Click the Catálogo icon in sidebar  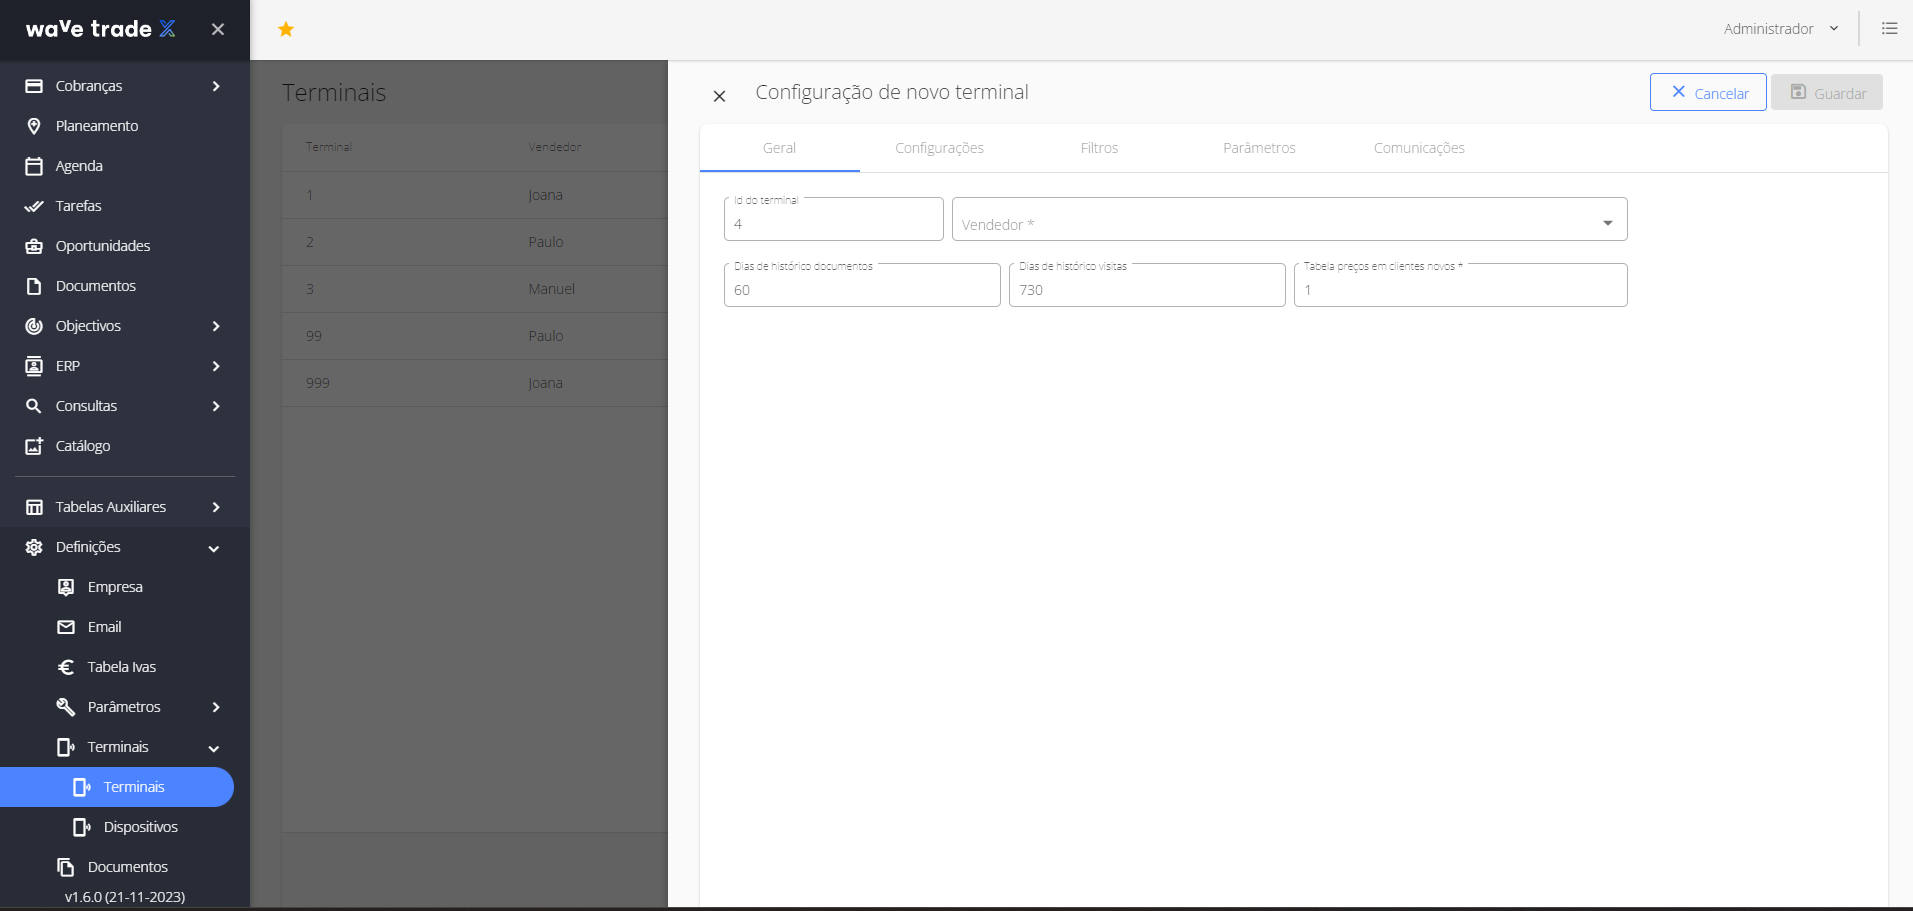pos(34,446)
